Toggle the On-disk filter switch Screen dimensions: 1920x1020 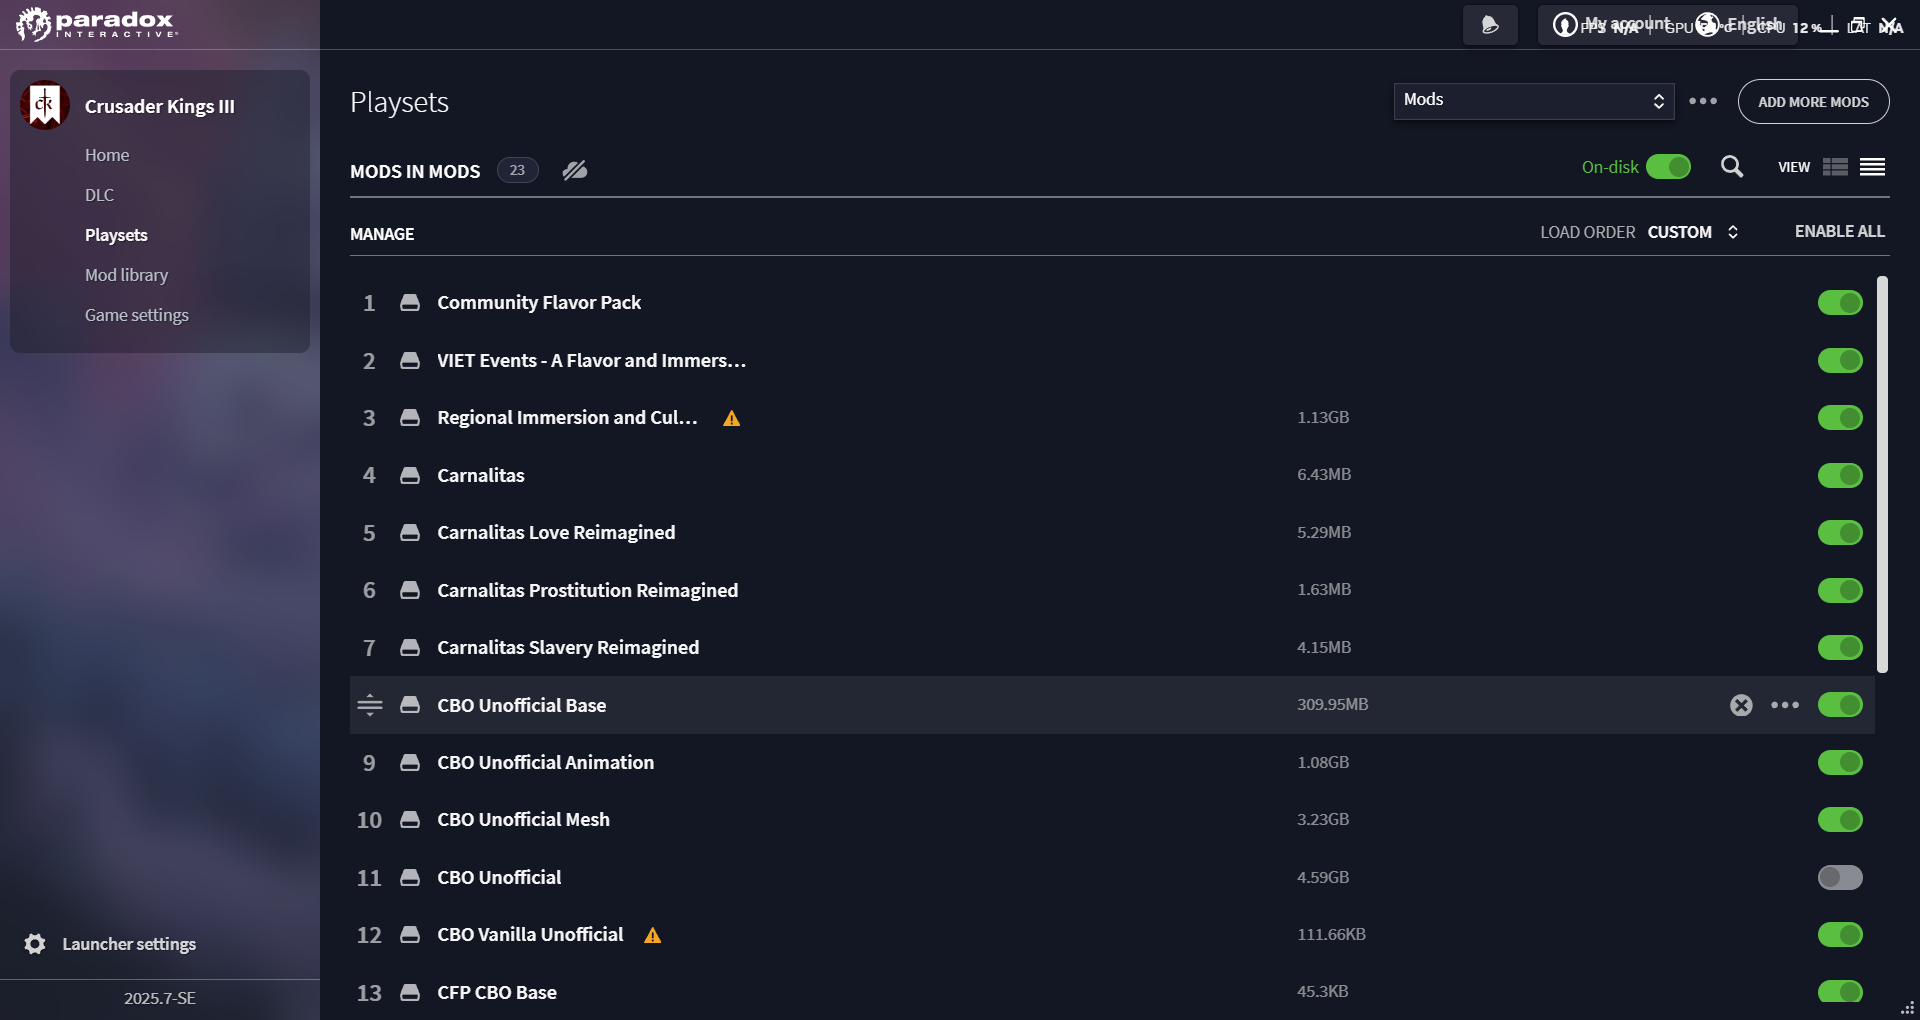1668,167
